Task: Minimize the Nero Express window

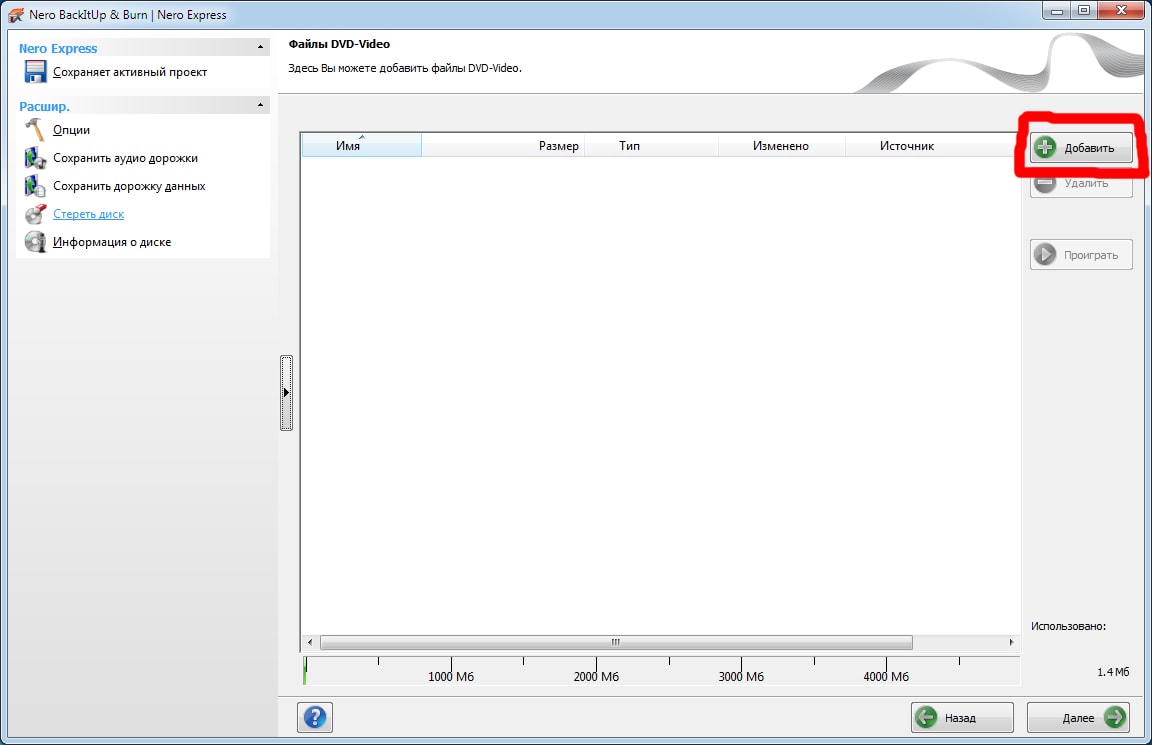Action: click(1056, 11)
